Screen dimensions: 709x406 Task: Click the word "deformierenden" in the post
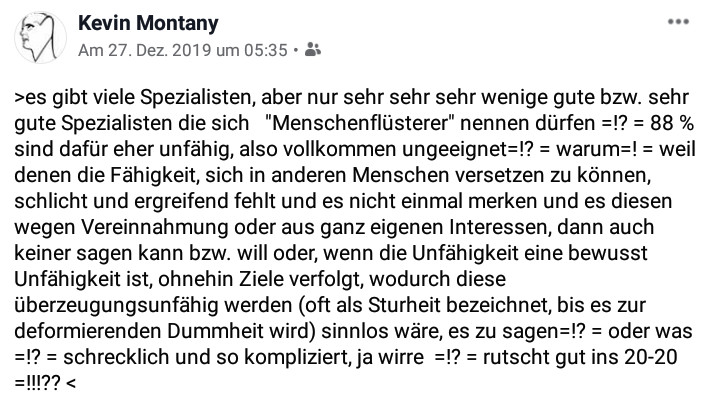click(88, 331)
